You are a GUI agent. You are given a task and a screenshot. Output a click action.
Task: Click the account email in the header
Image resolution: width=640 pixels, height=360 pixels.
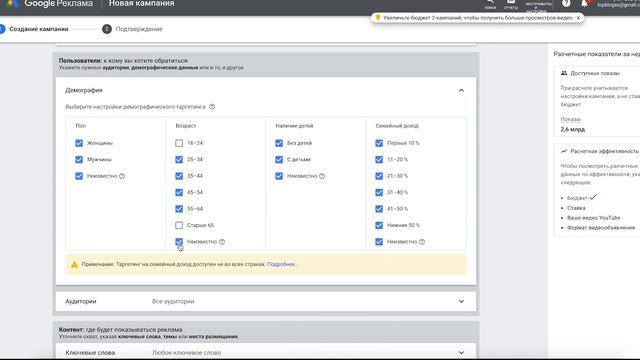pyautogui.click(x=618, y=5)
